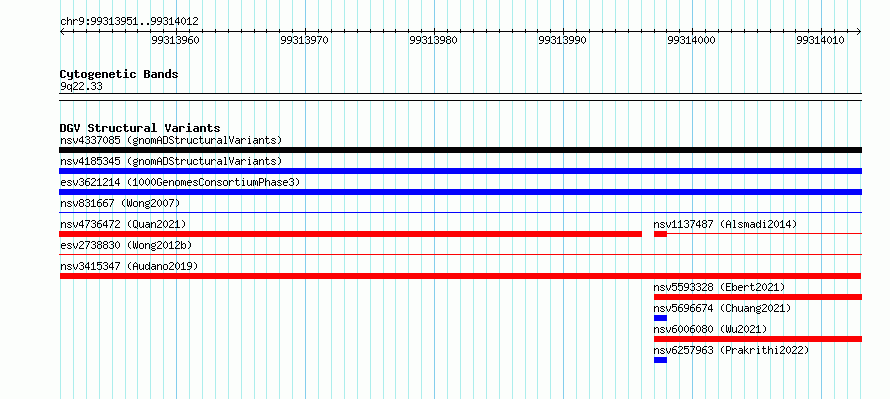Click the red nsv5593328 variant bar
This screenshot has width=890, height=399.
pos(758,297)
